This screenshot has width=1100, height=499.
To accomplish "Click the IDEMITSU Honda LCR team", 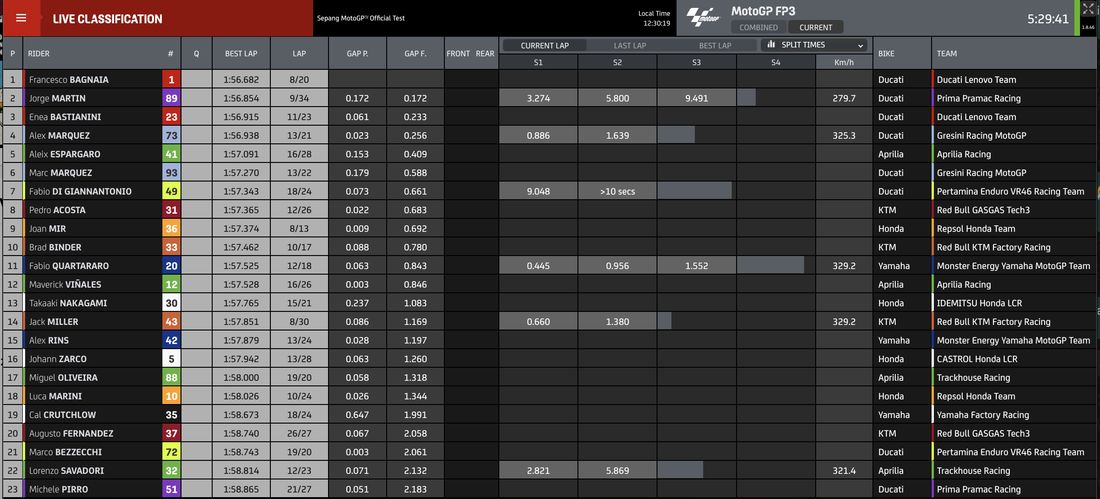I will 979,303.
